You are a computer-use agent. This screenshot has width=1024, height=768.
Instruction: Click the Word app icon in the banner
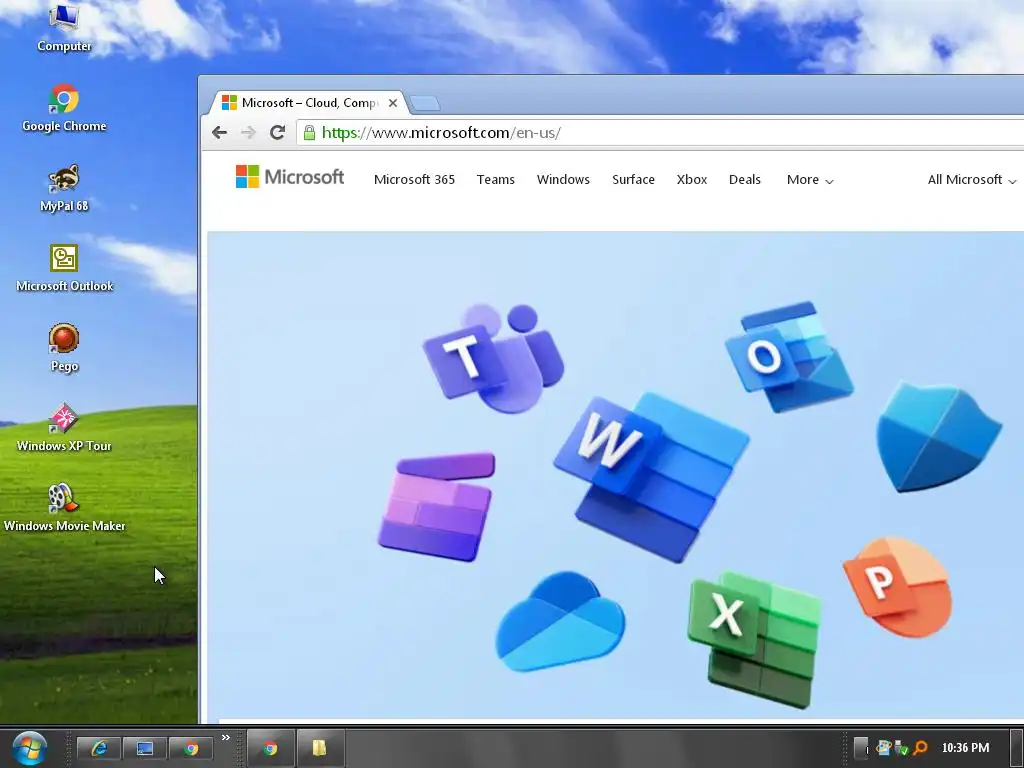point(651,477)
